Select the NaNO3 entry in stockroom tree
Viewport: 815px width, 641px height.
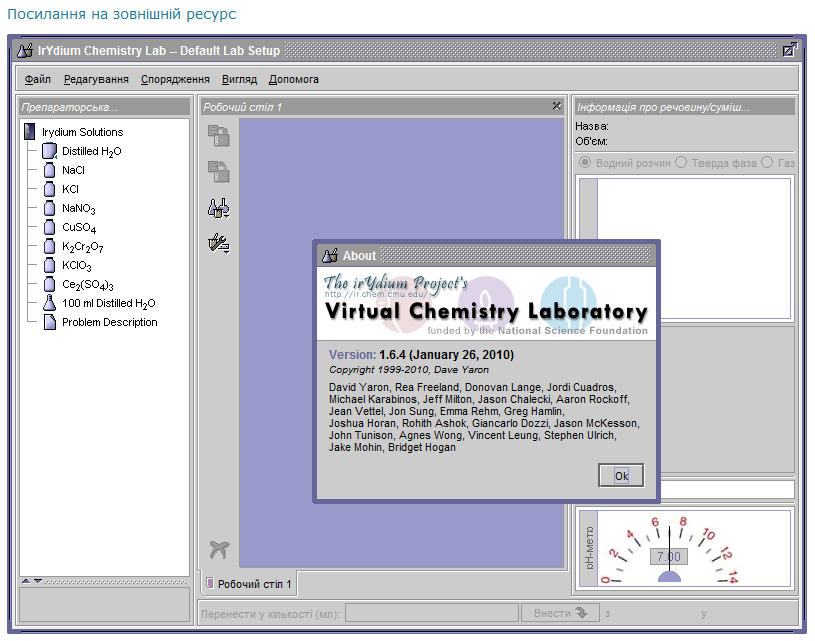coord(78,208)
